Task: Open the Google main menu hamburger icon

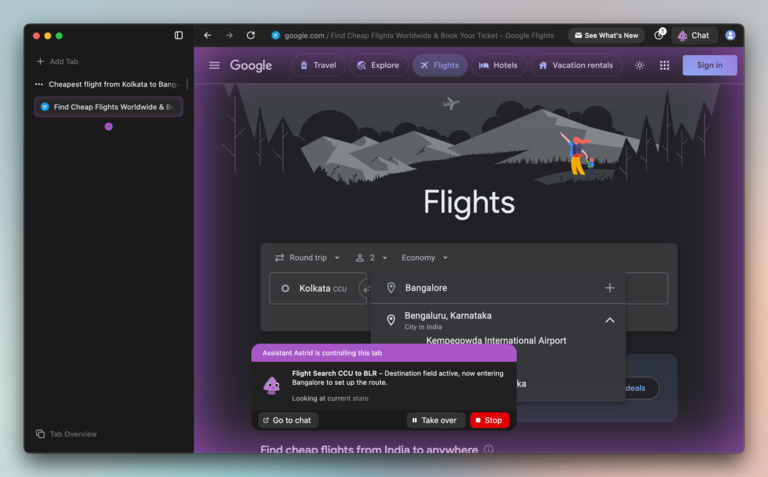Action: (x=214, y=65)
